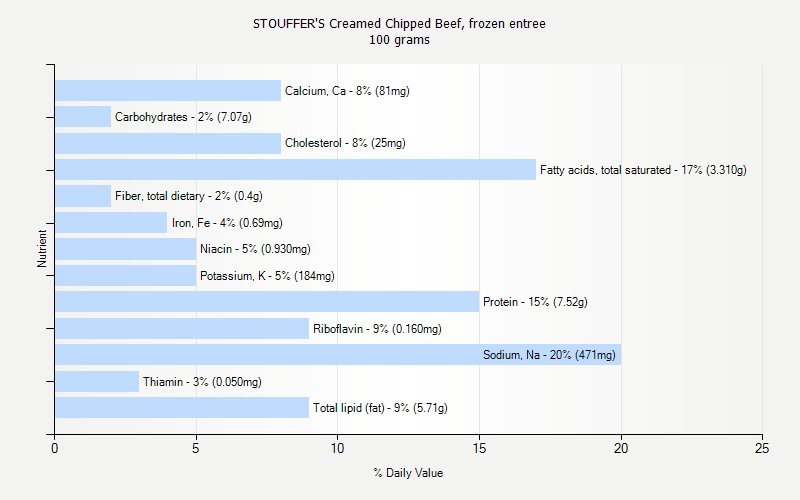Select the Iron, Fe bar

tap(111, 222)
